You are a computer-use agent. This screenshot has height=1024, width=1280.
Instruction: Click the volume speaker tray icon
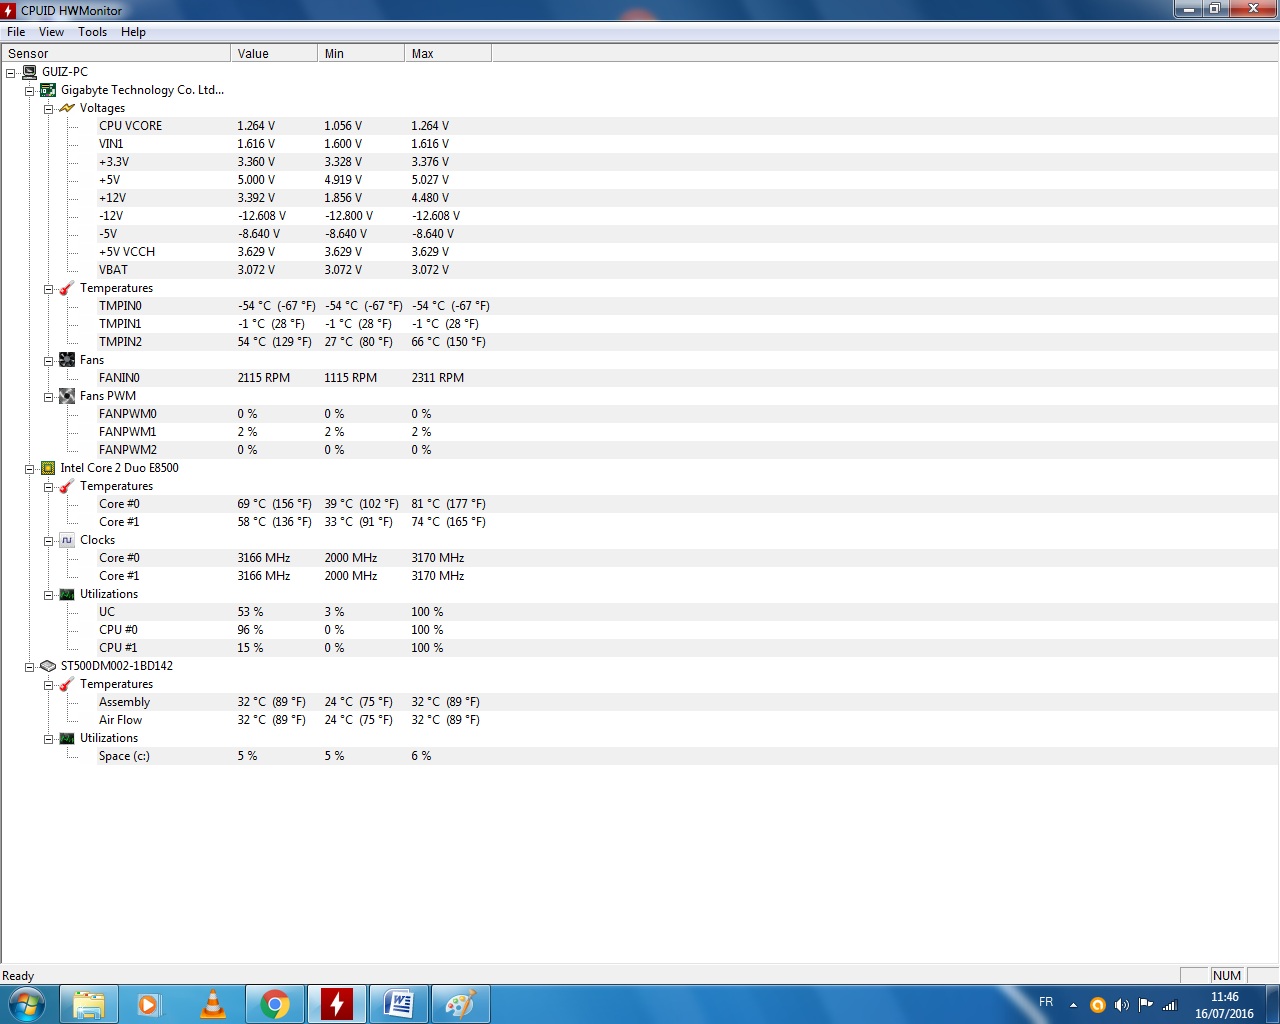click(1121, 1005)
